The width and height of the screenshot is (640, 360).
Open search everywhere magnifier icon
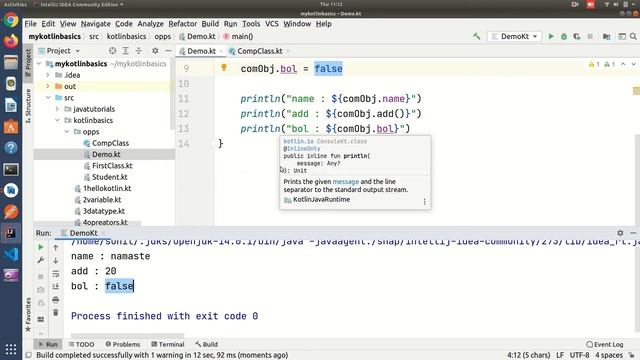point(633,36)
